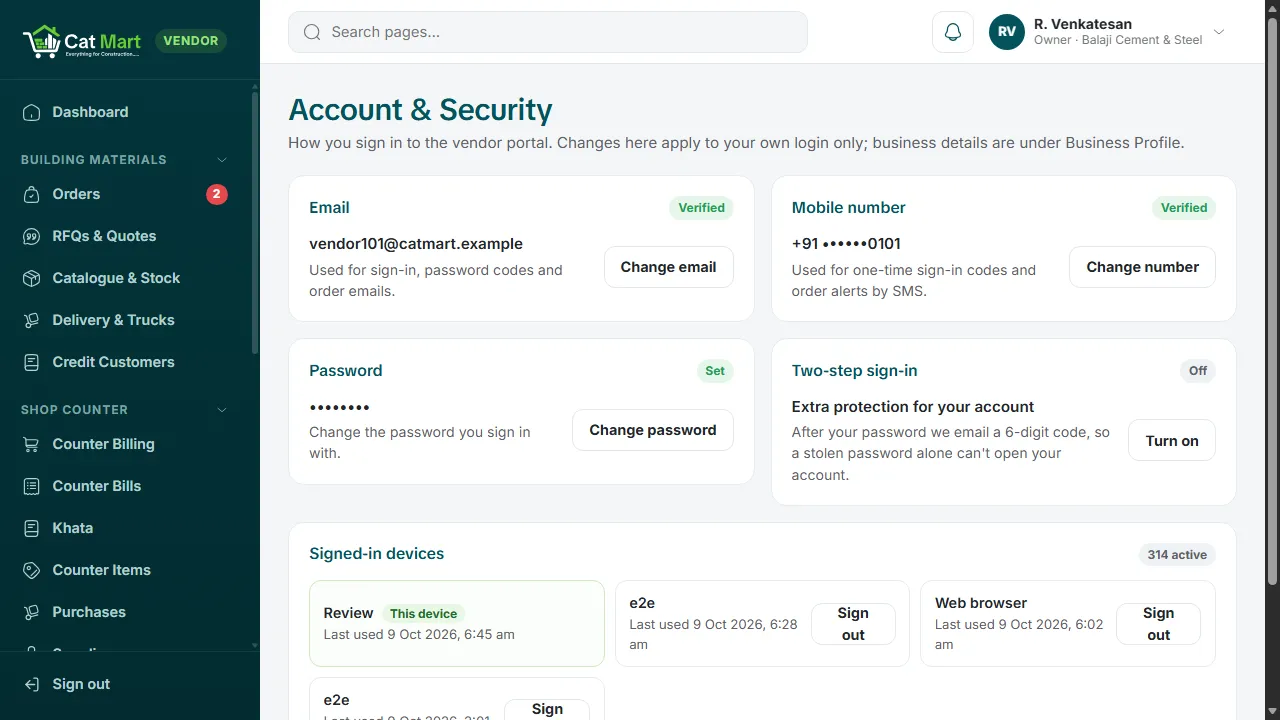
Task: Click the Delivery & Trucks icon
Action: pyautogui.click(x=32, y=320)
